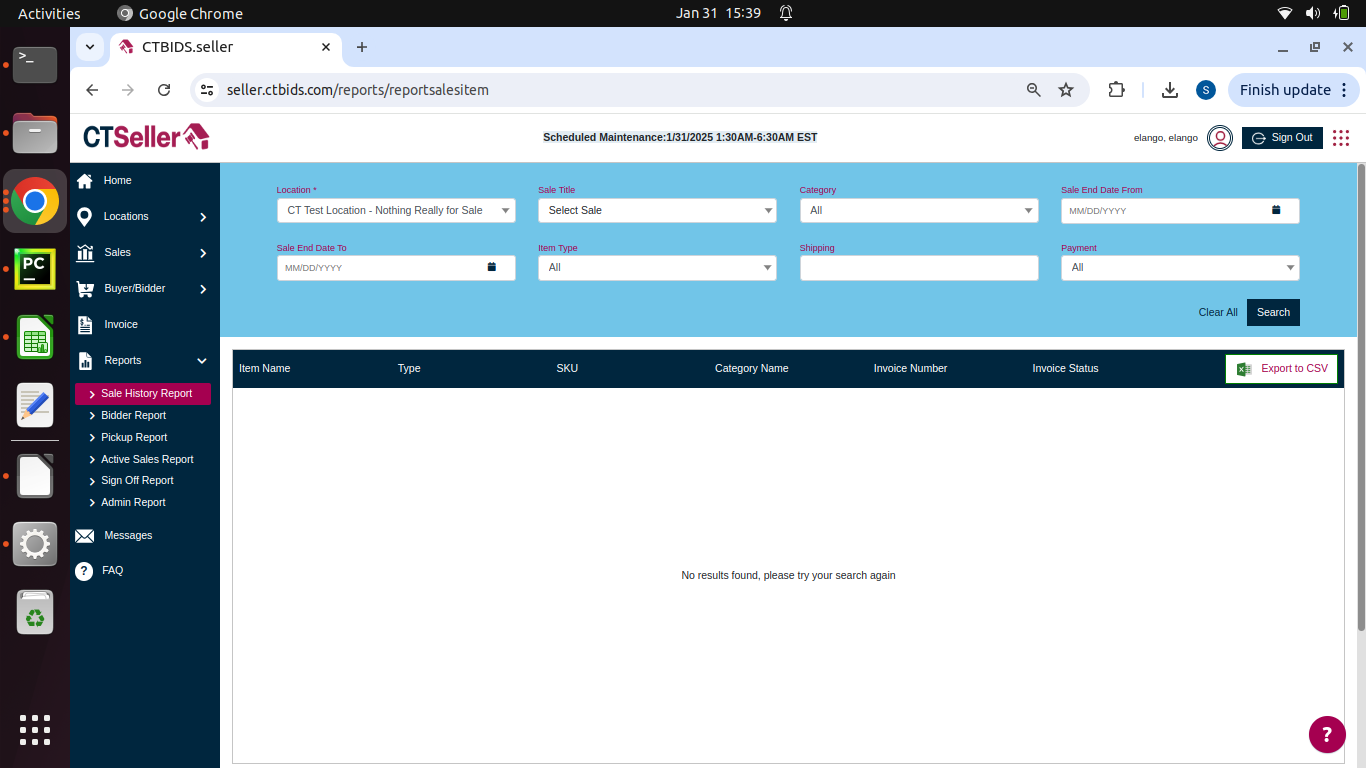Image resolution: width=1366 pixels, height=768 pixels.
Task: Open the Payment dropdown
Action: (x=1179, y=268)
